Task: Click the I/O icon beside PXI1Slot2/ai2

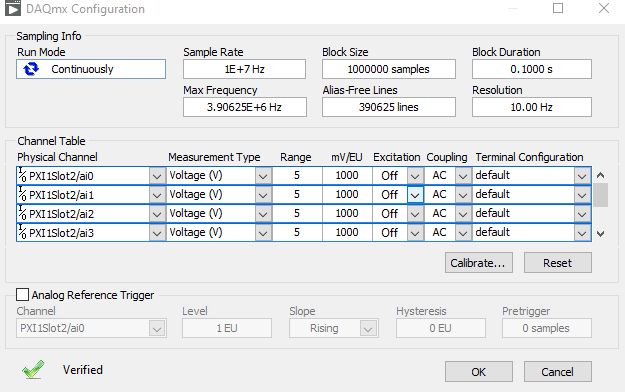Action: 22,213
